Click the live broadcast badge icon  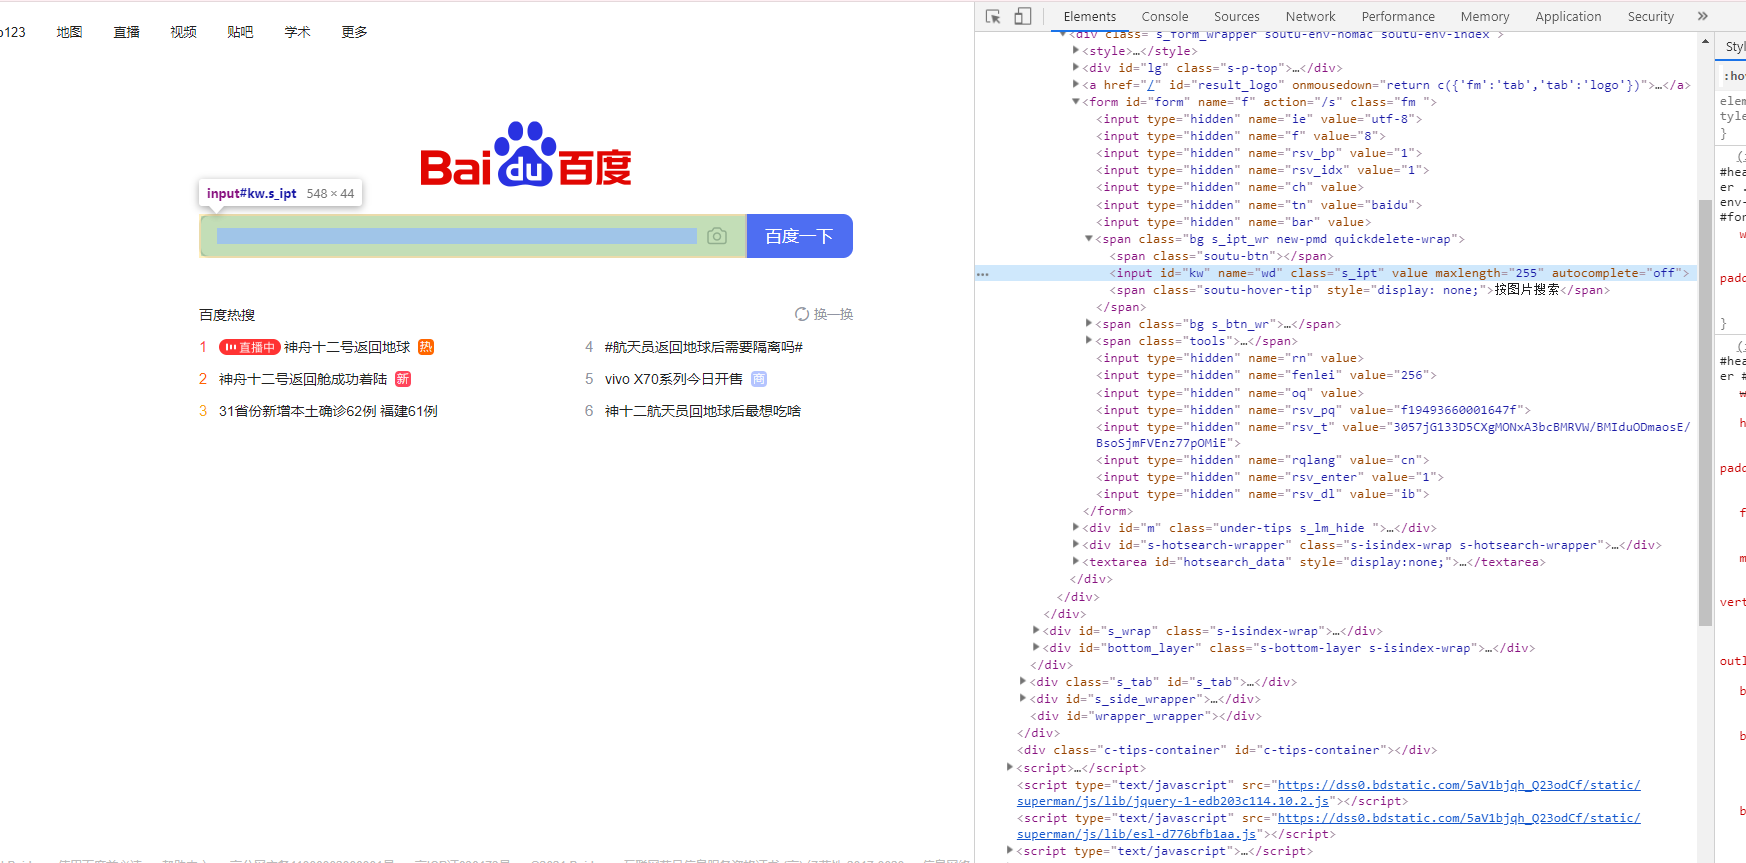(249, 347)
